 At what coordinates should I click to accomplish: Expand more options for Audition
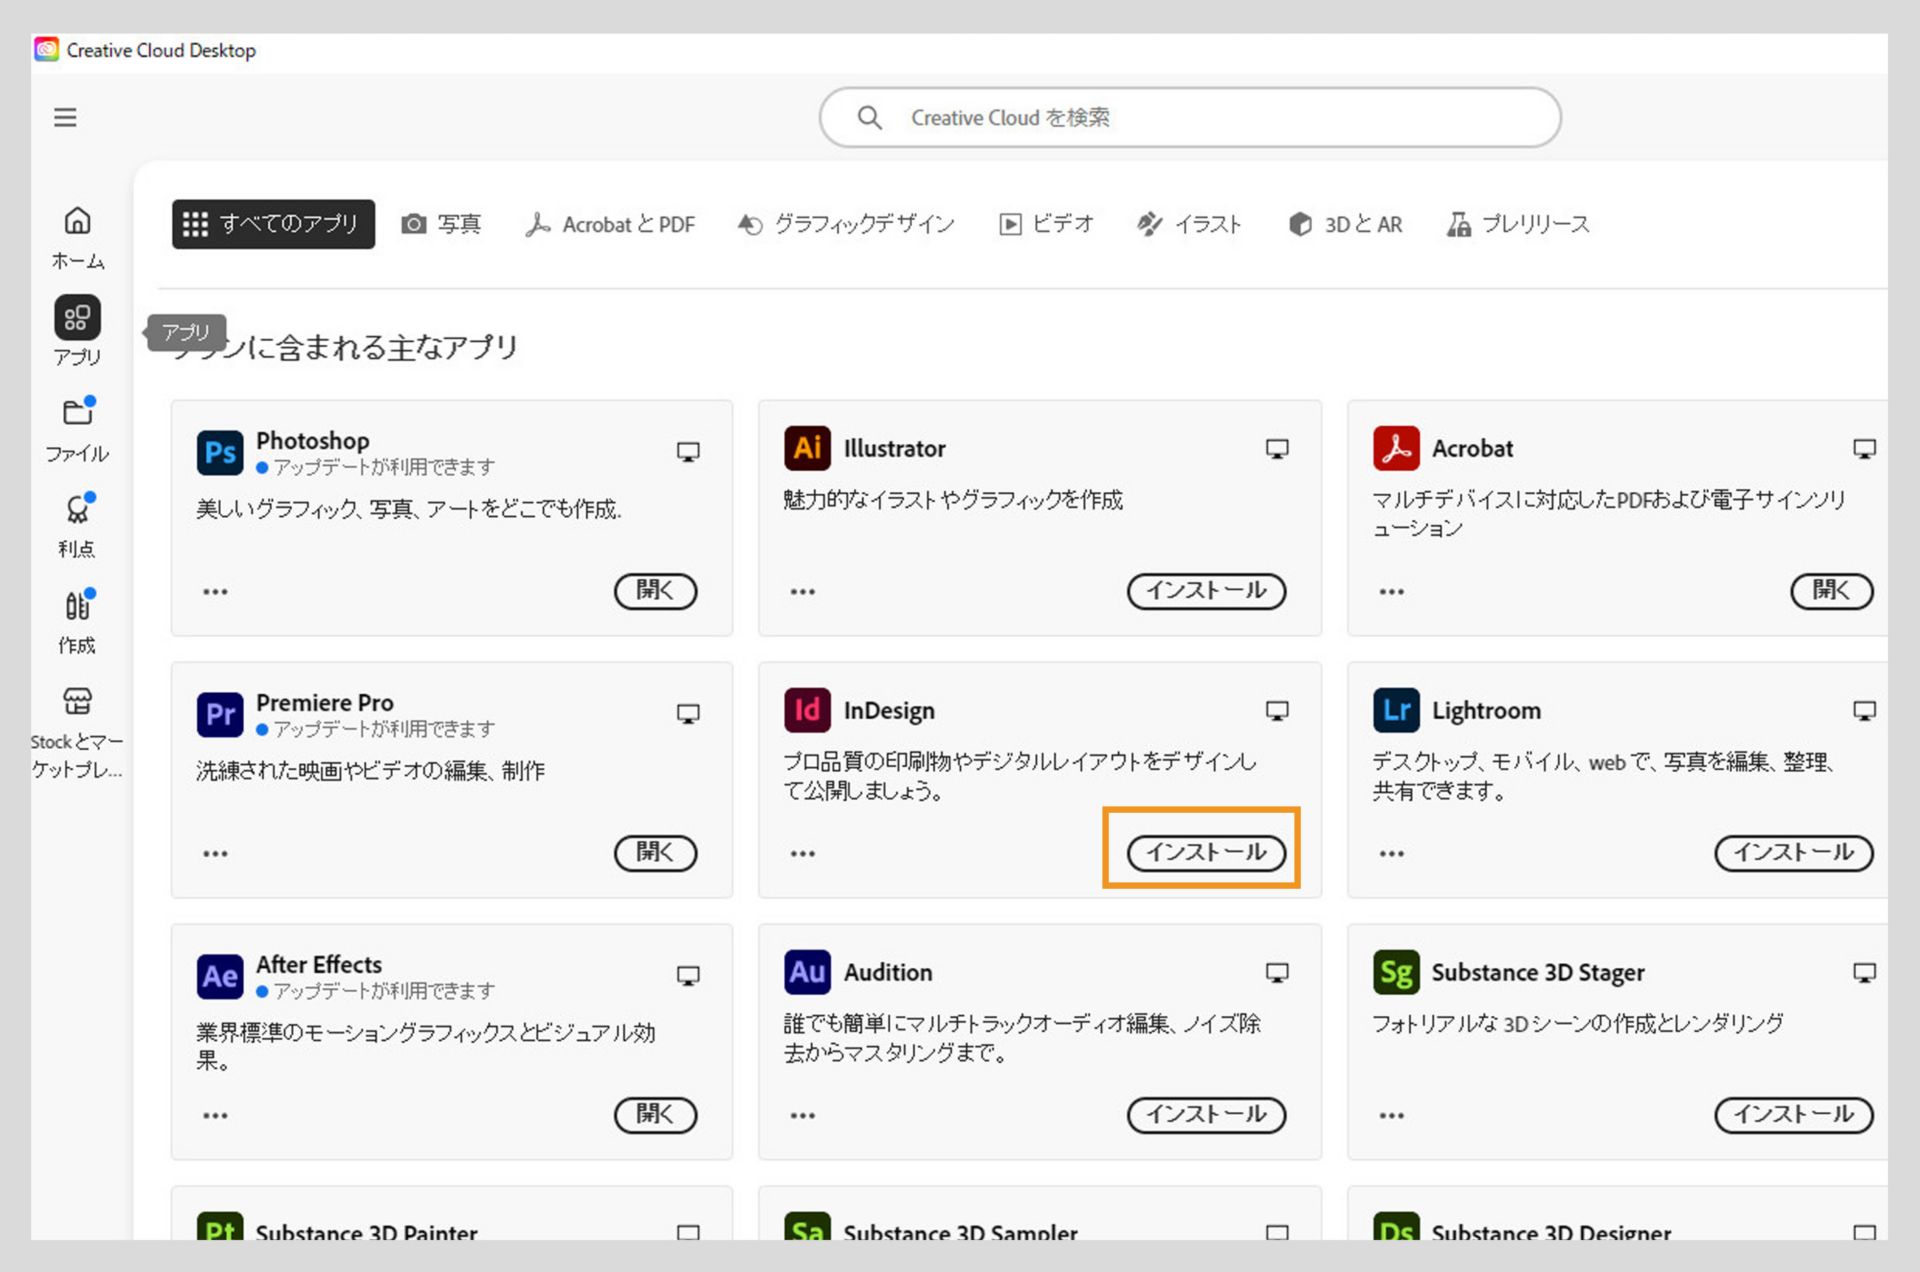click(802, 1116)
